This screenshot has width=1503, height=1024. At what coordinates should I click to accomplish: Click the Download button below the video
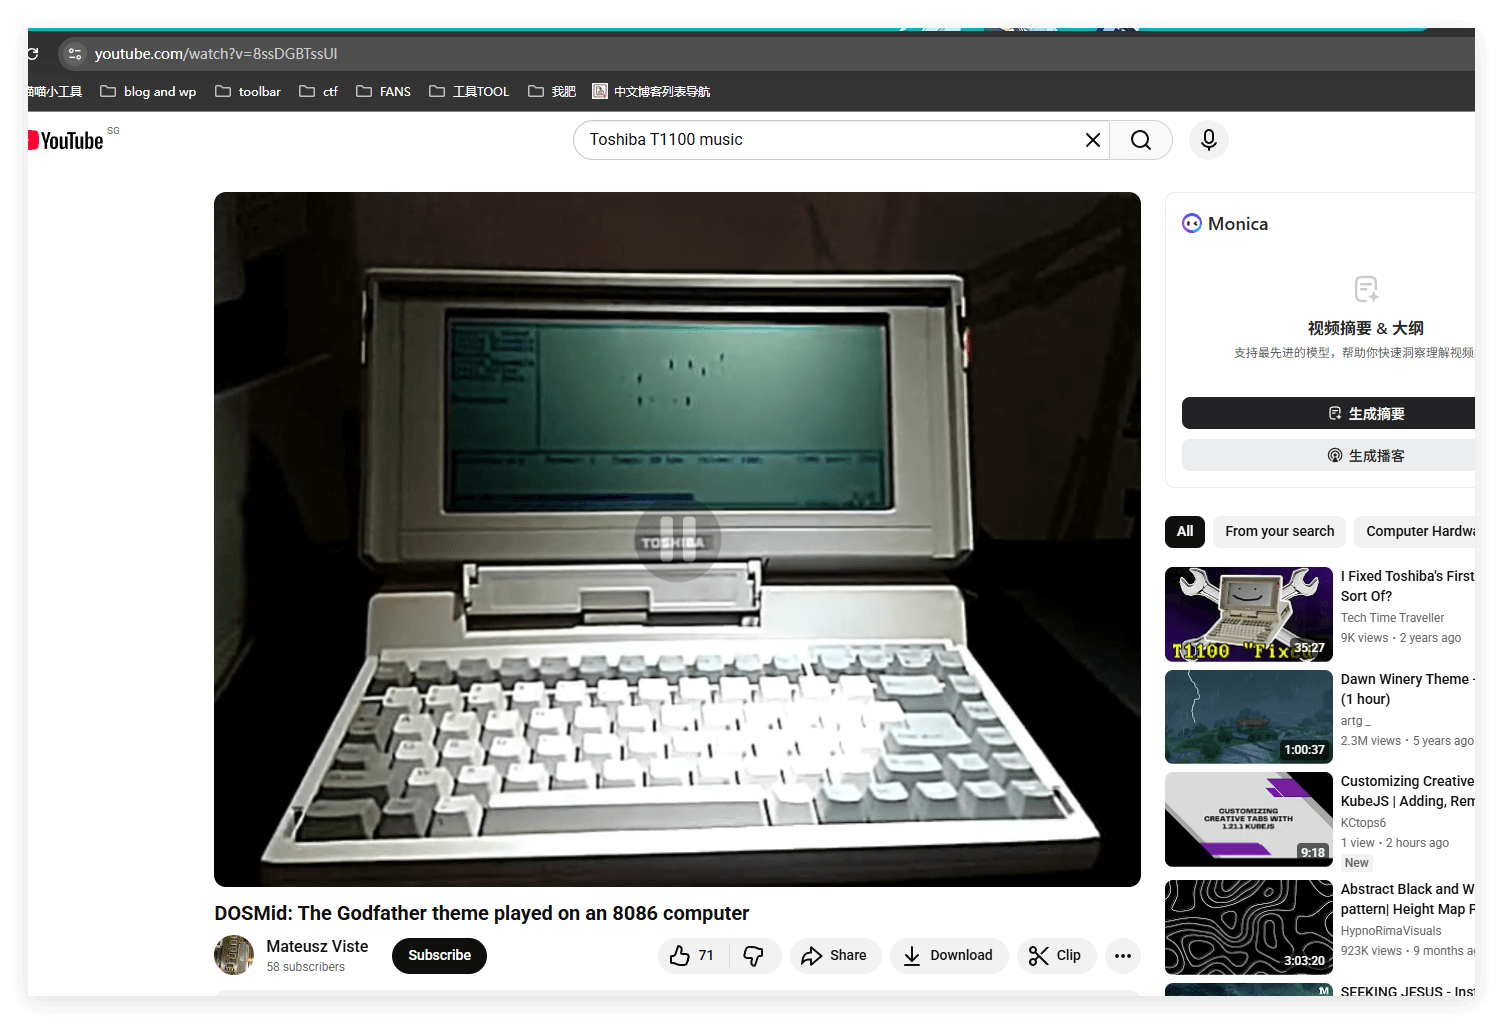click(948, 956)
